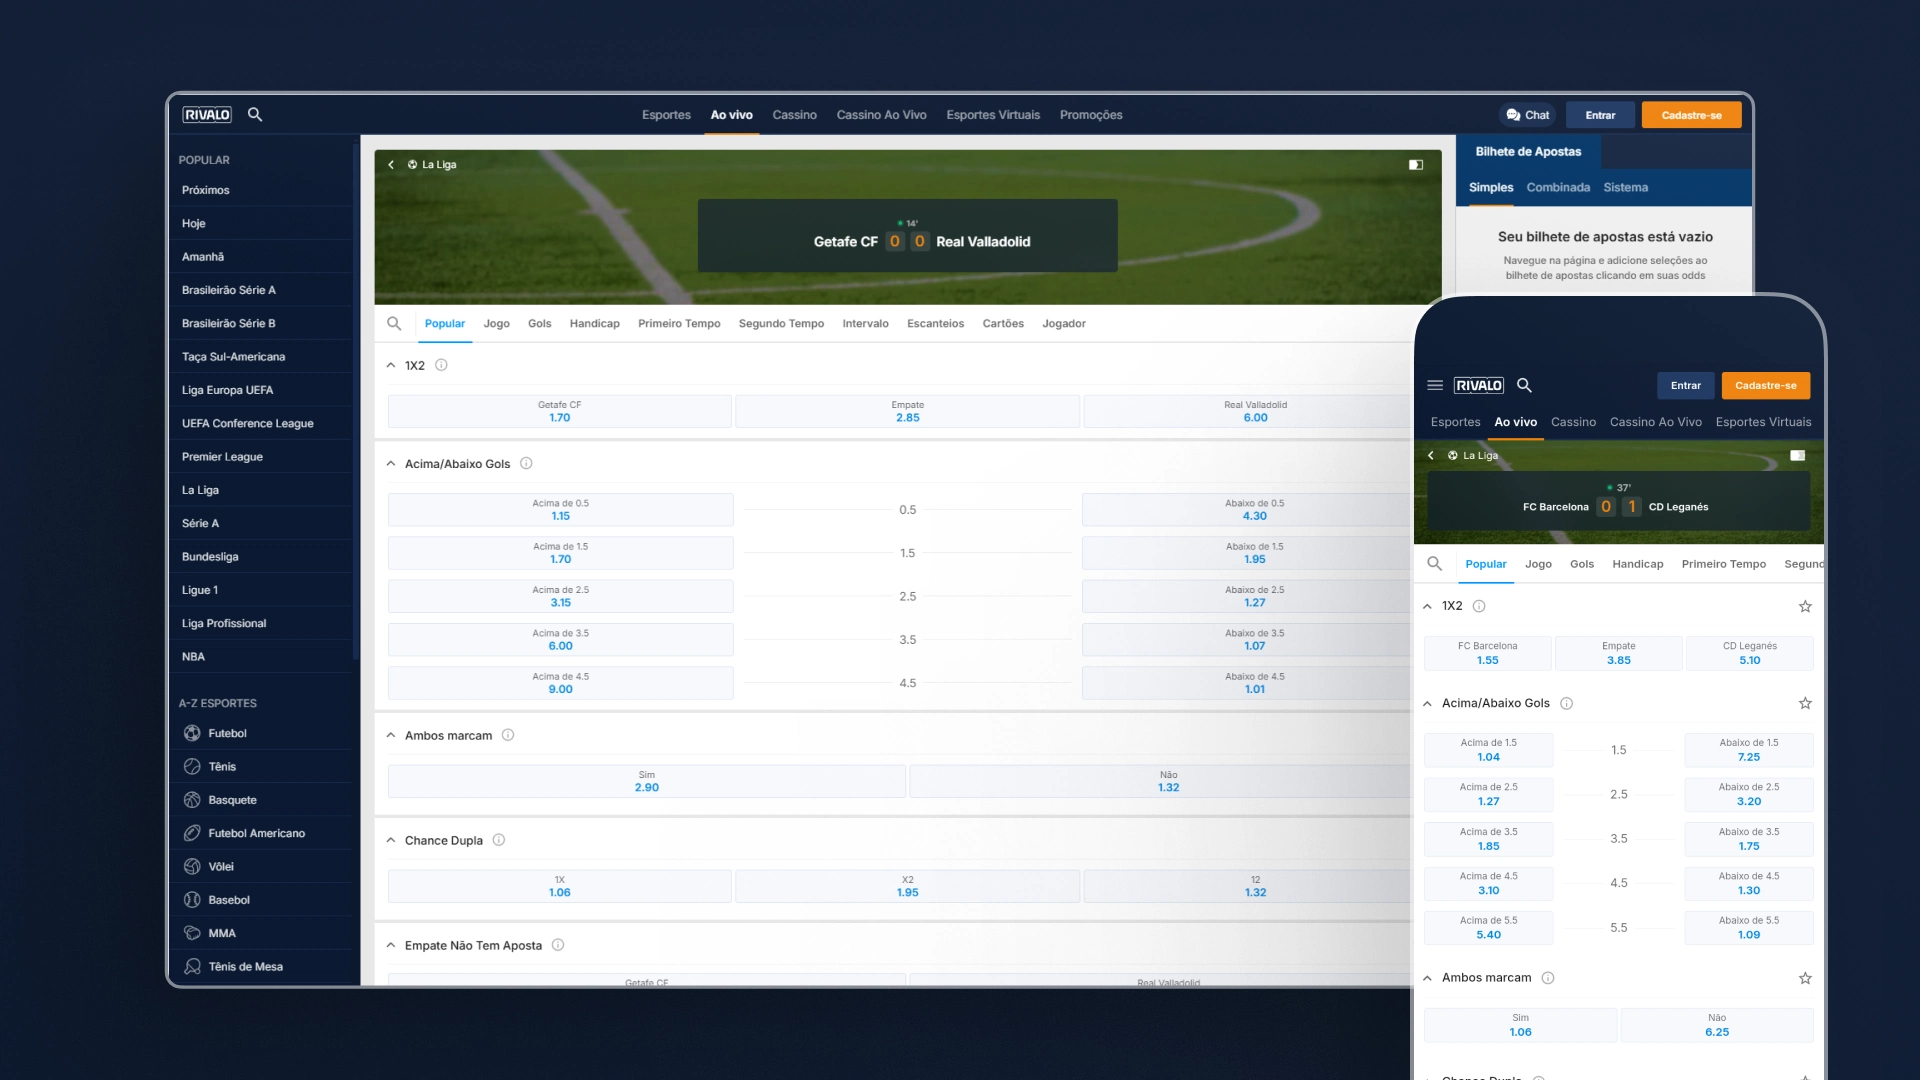The height and width of the screenshot is (1080, 1920).
Task: Bet on Getafe CF at 1.70
Action: point(560,412)
